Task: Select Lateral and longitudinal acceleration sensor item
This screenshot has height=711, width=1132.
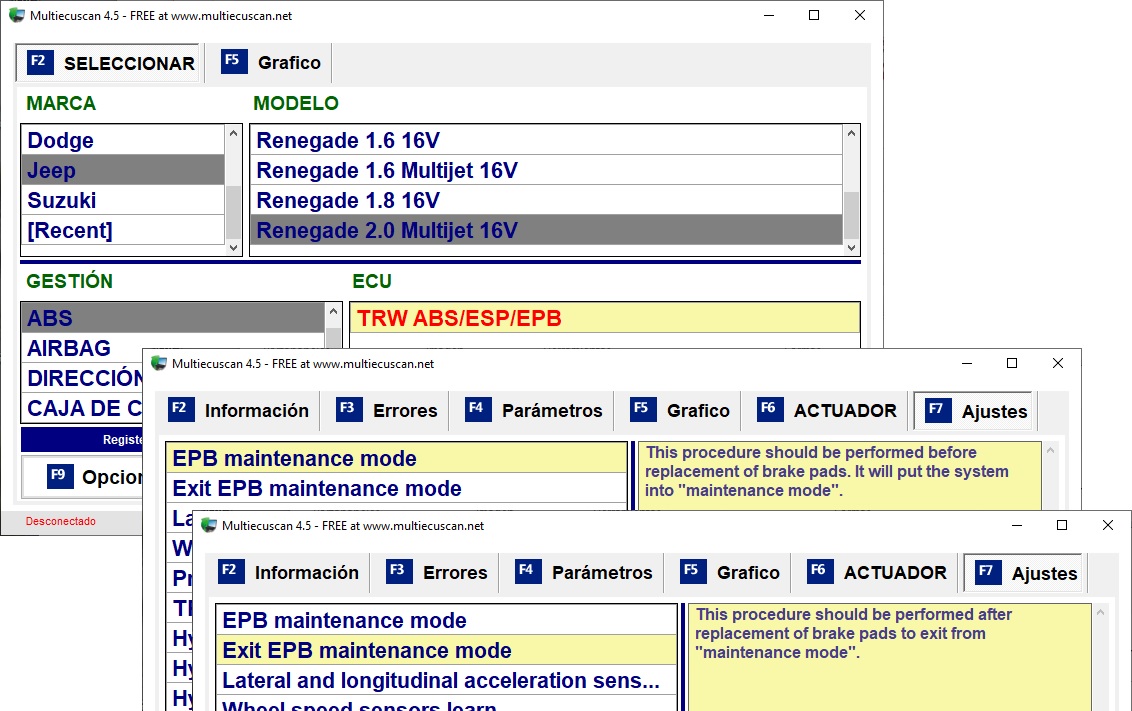Action: [446, 681]
